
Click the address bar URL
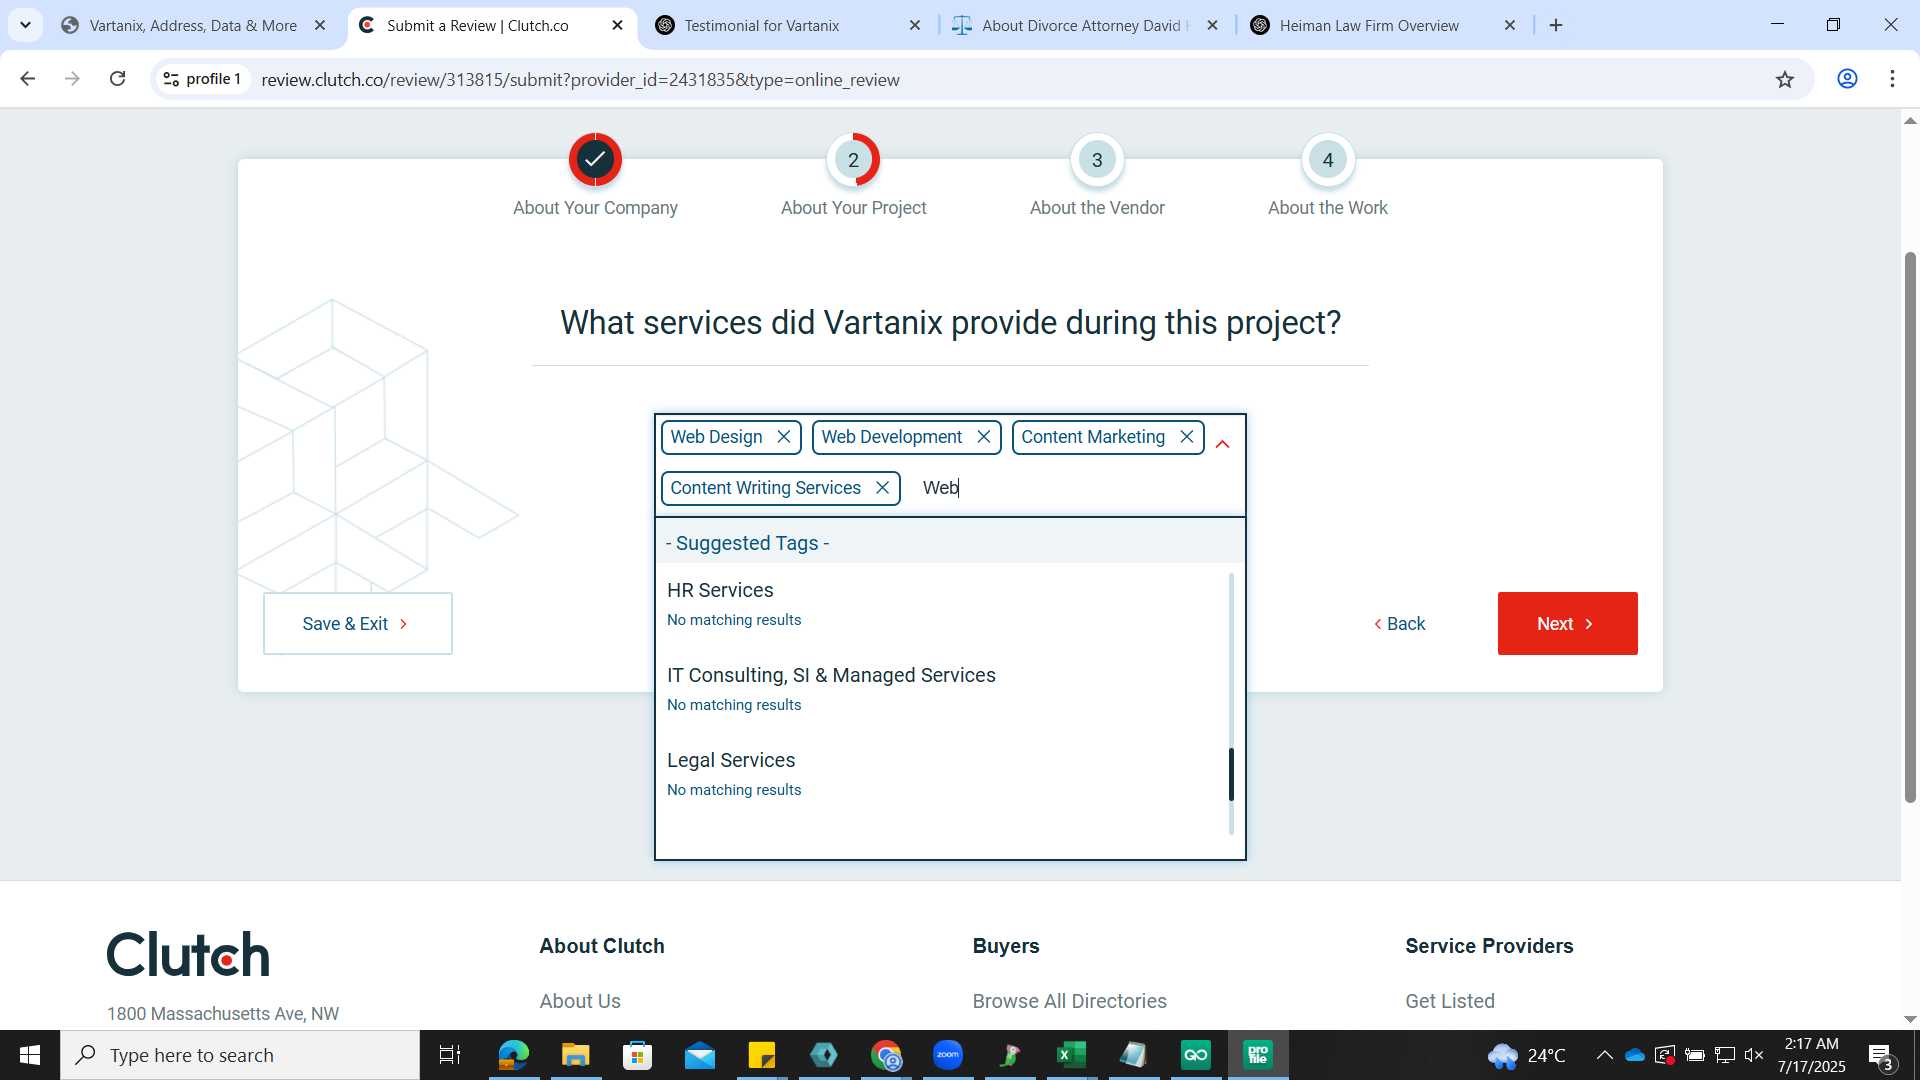pyautogui.click(x=580, y=80)
